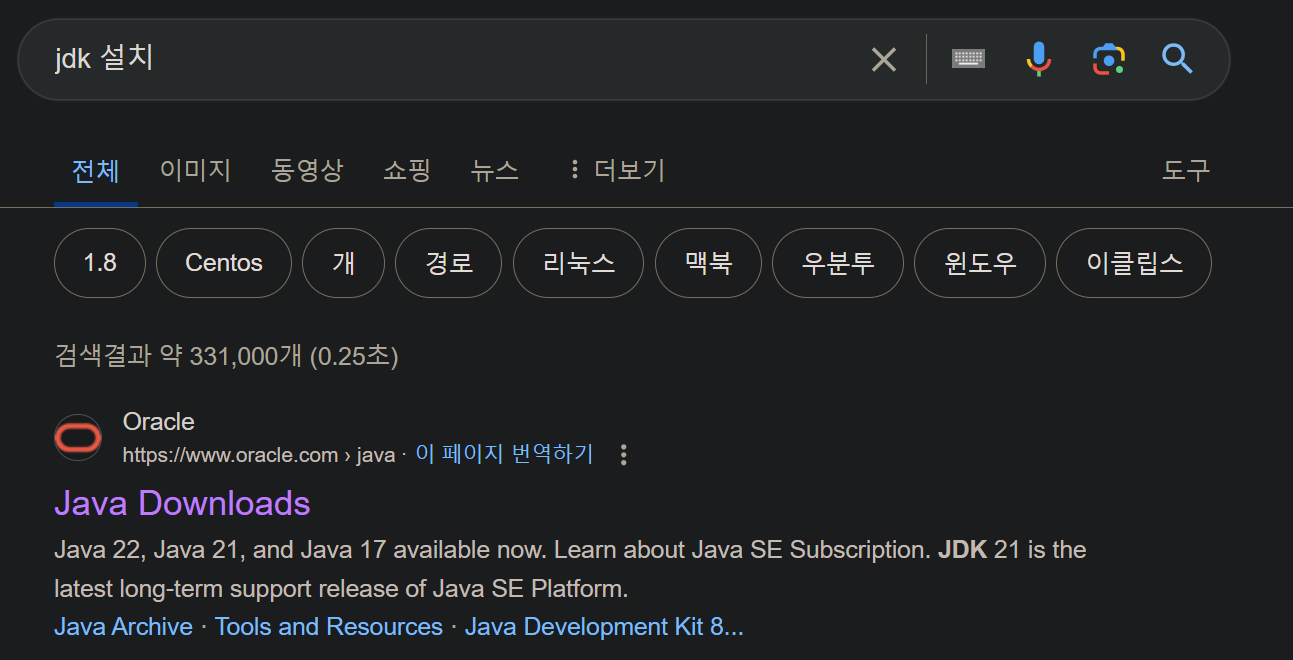Click the Java 22, Java 21 snippet text
1293x660 pixels.
[x=570, y=569]
